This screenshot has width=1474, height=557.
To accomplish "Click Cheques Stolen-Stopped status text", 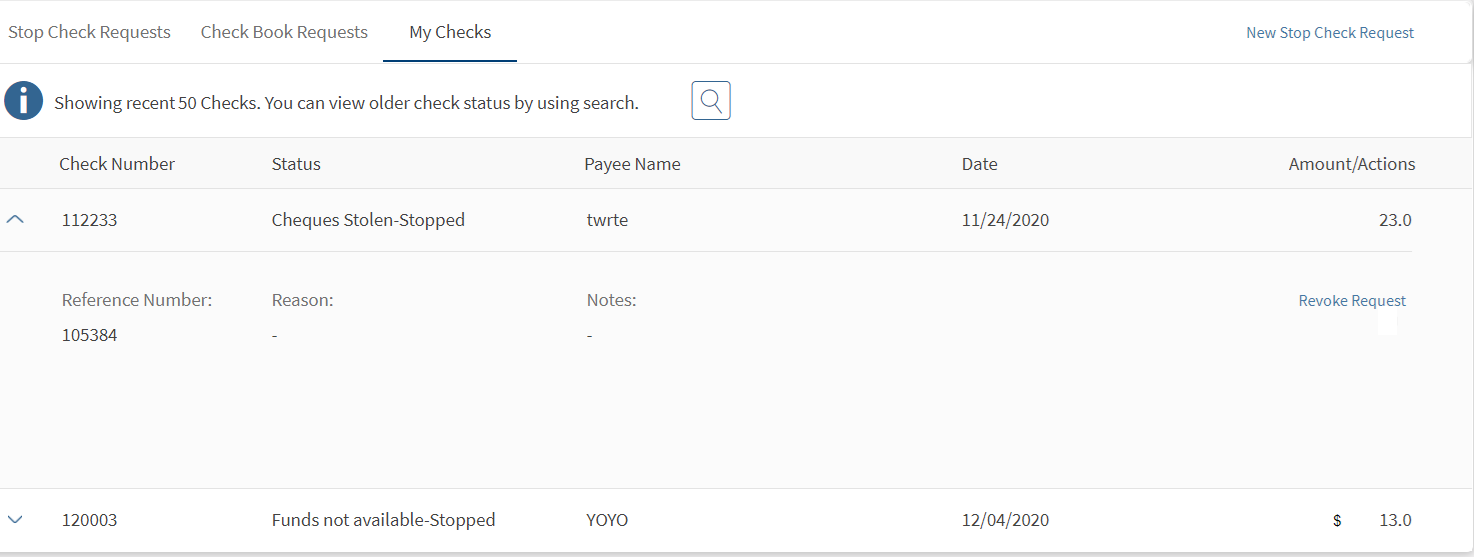I will [x=368, y=220].
